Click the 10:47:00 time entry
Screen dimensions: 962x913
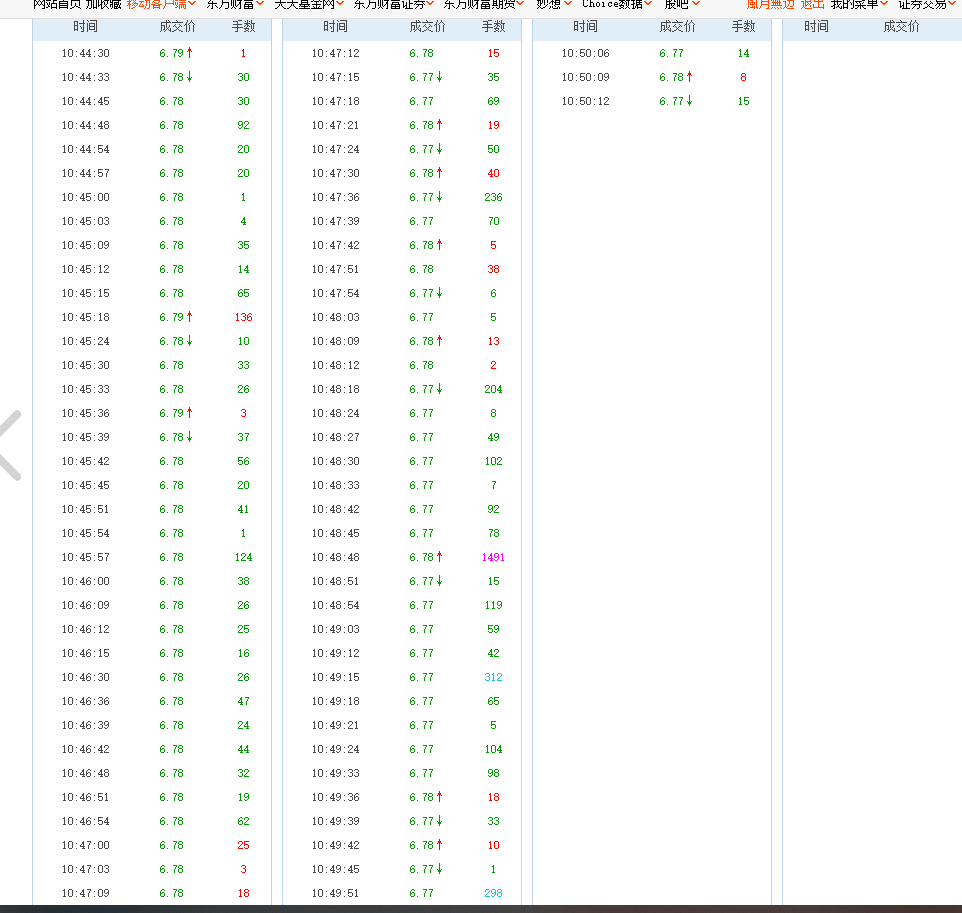85,845
